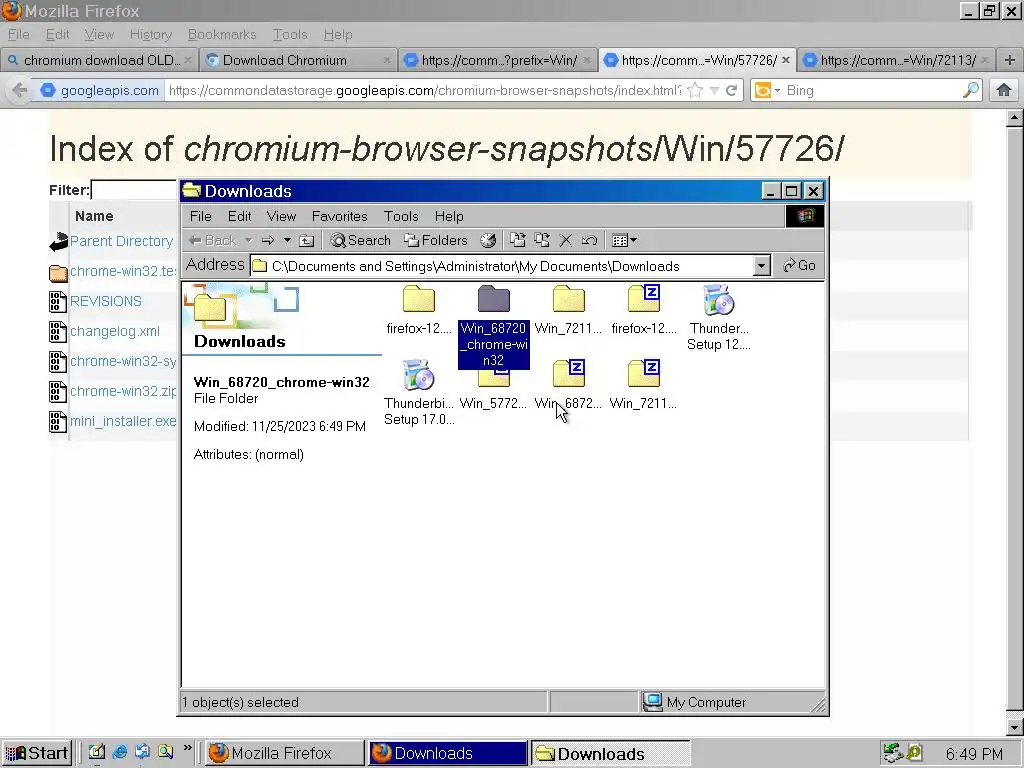Click the bookmark star in the URL bar
This screenshot has height=768, width=1024.
click(695, 90)
